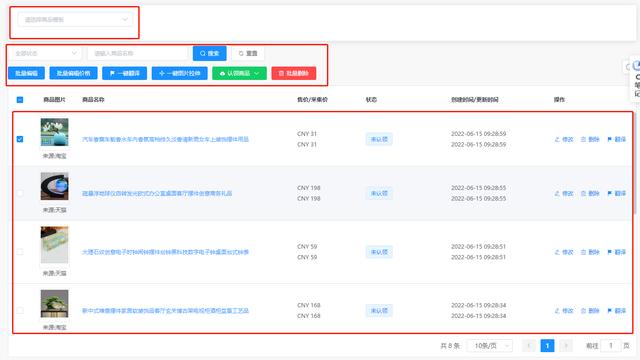640x360 pixels.
Task: Click Edit (修改) in the CNY 198 row
Action: (564, 193)
